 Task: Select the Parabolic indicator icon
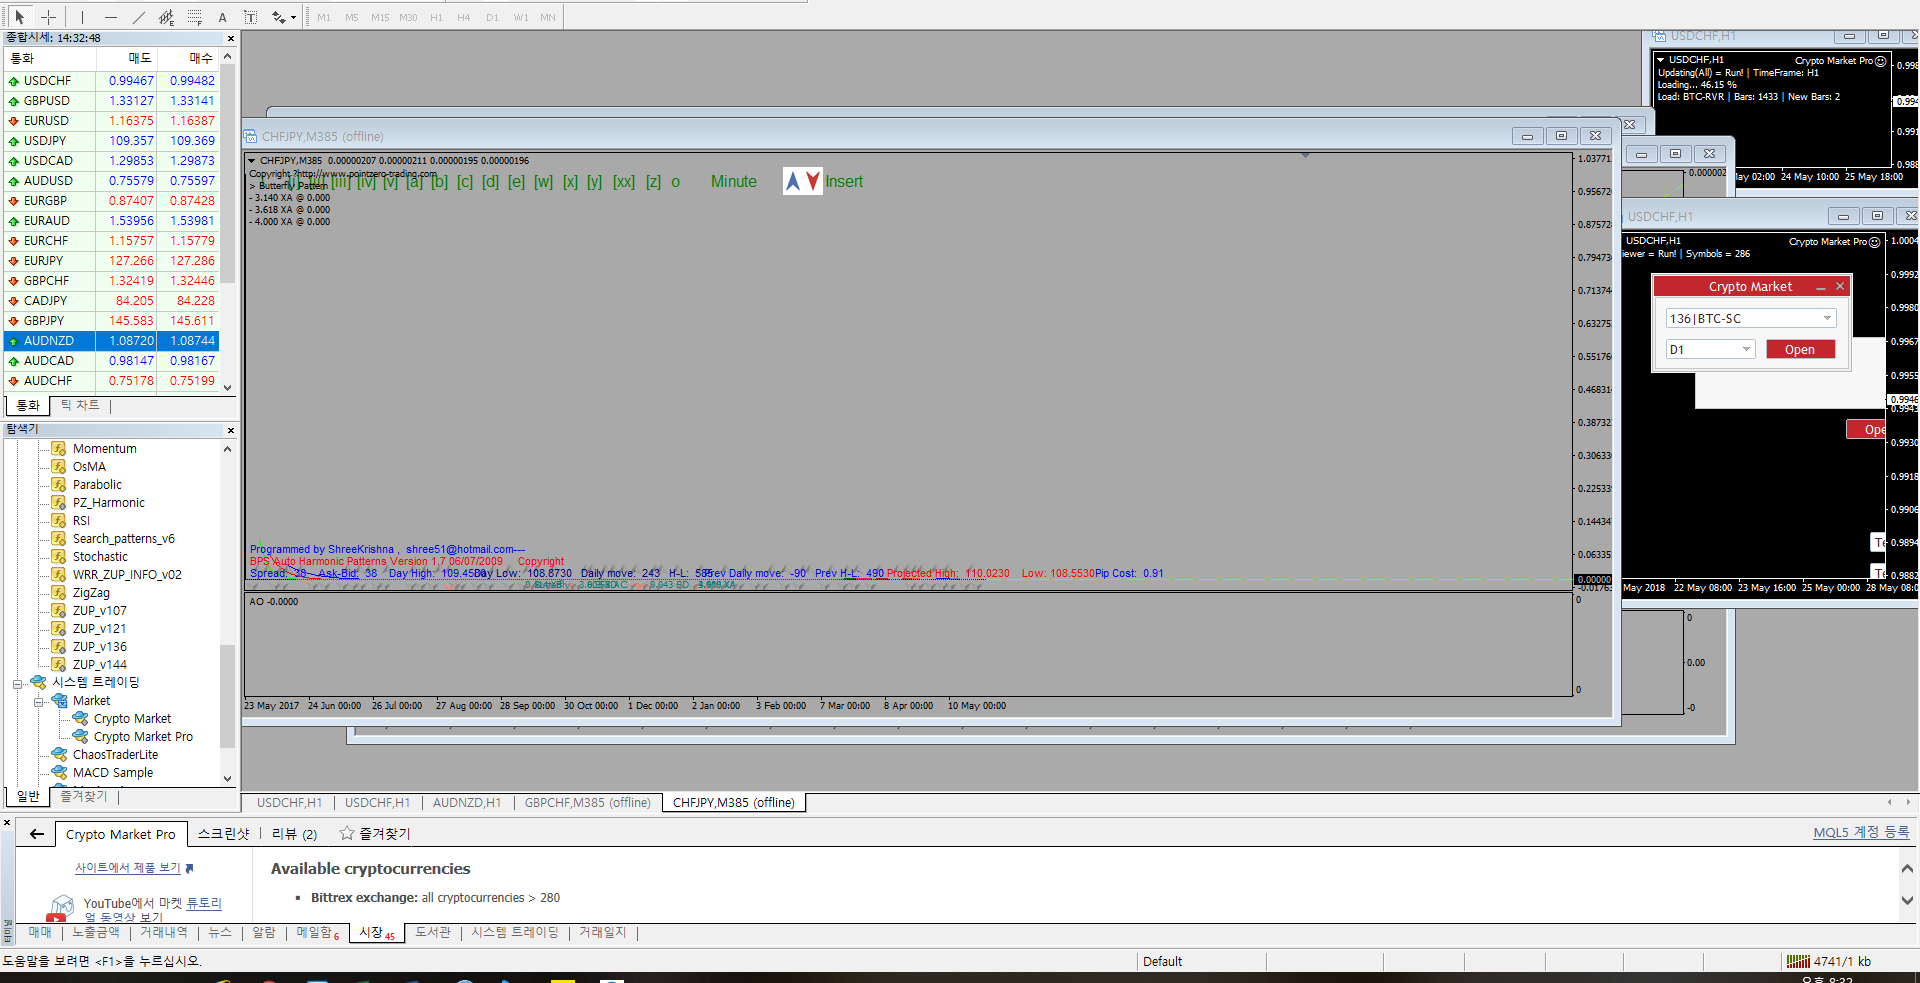pos(59,485)
